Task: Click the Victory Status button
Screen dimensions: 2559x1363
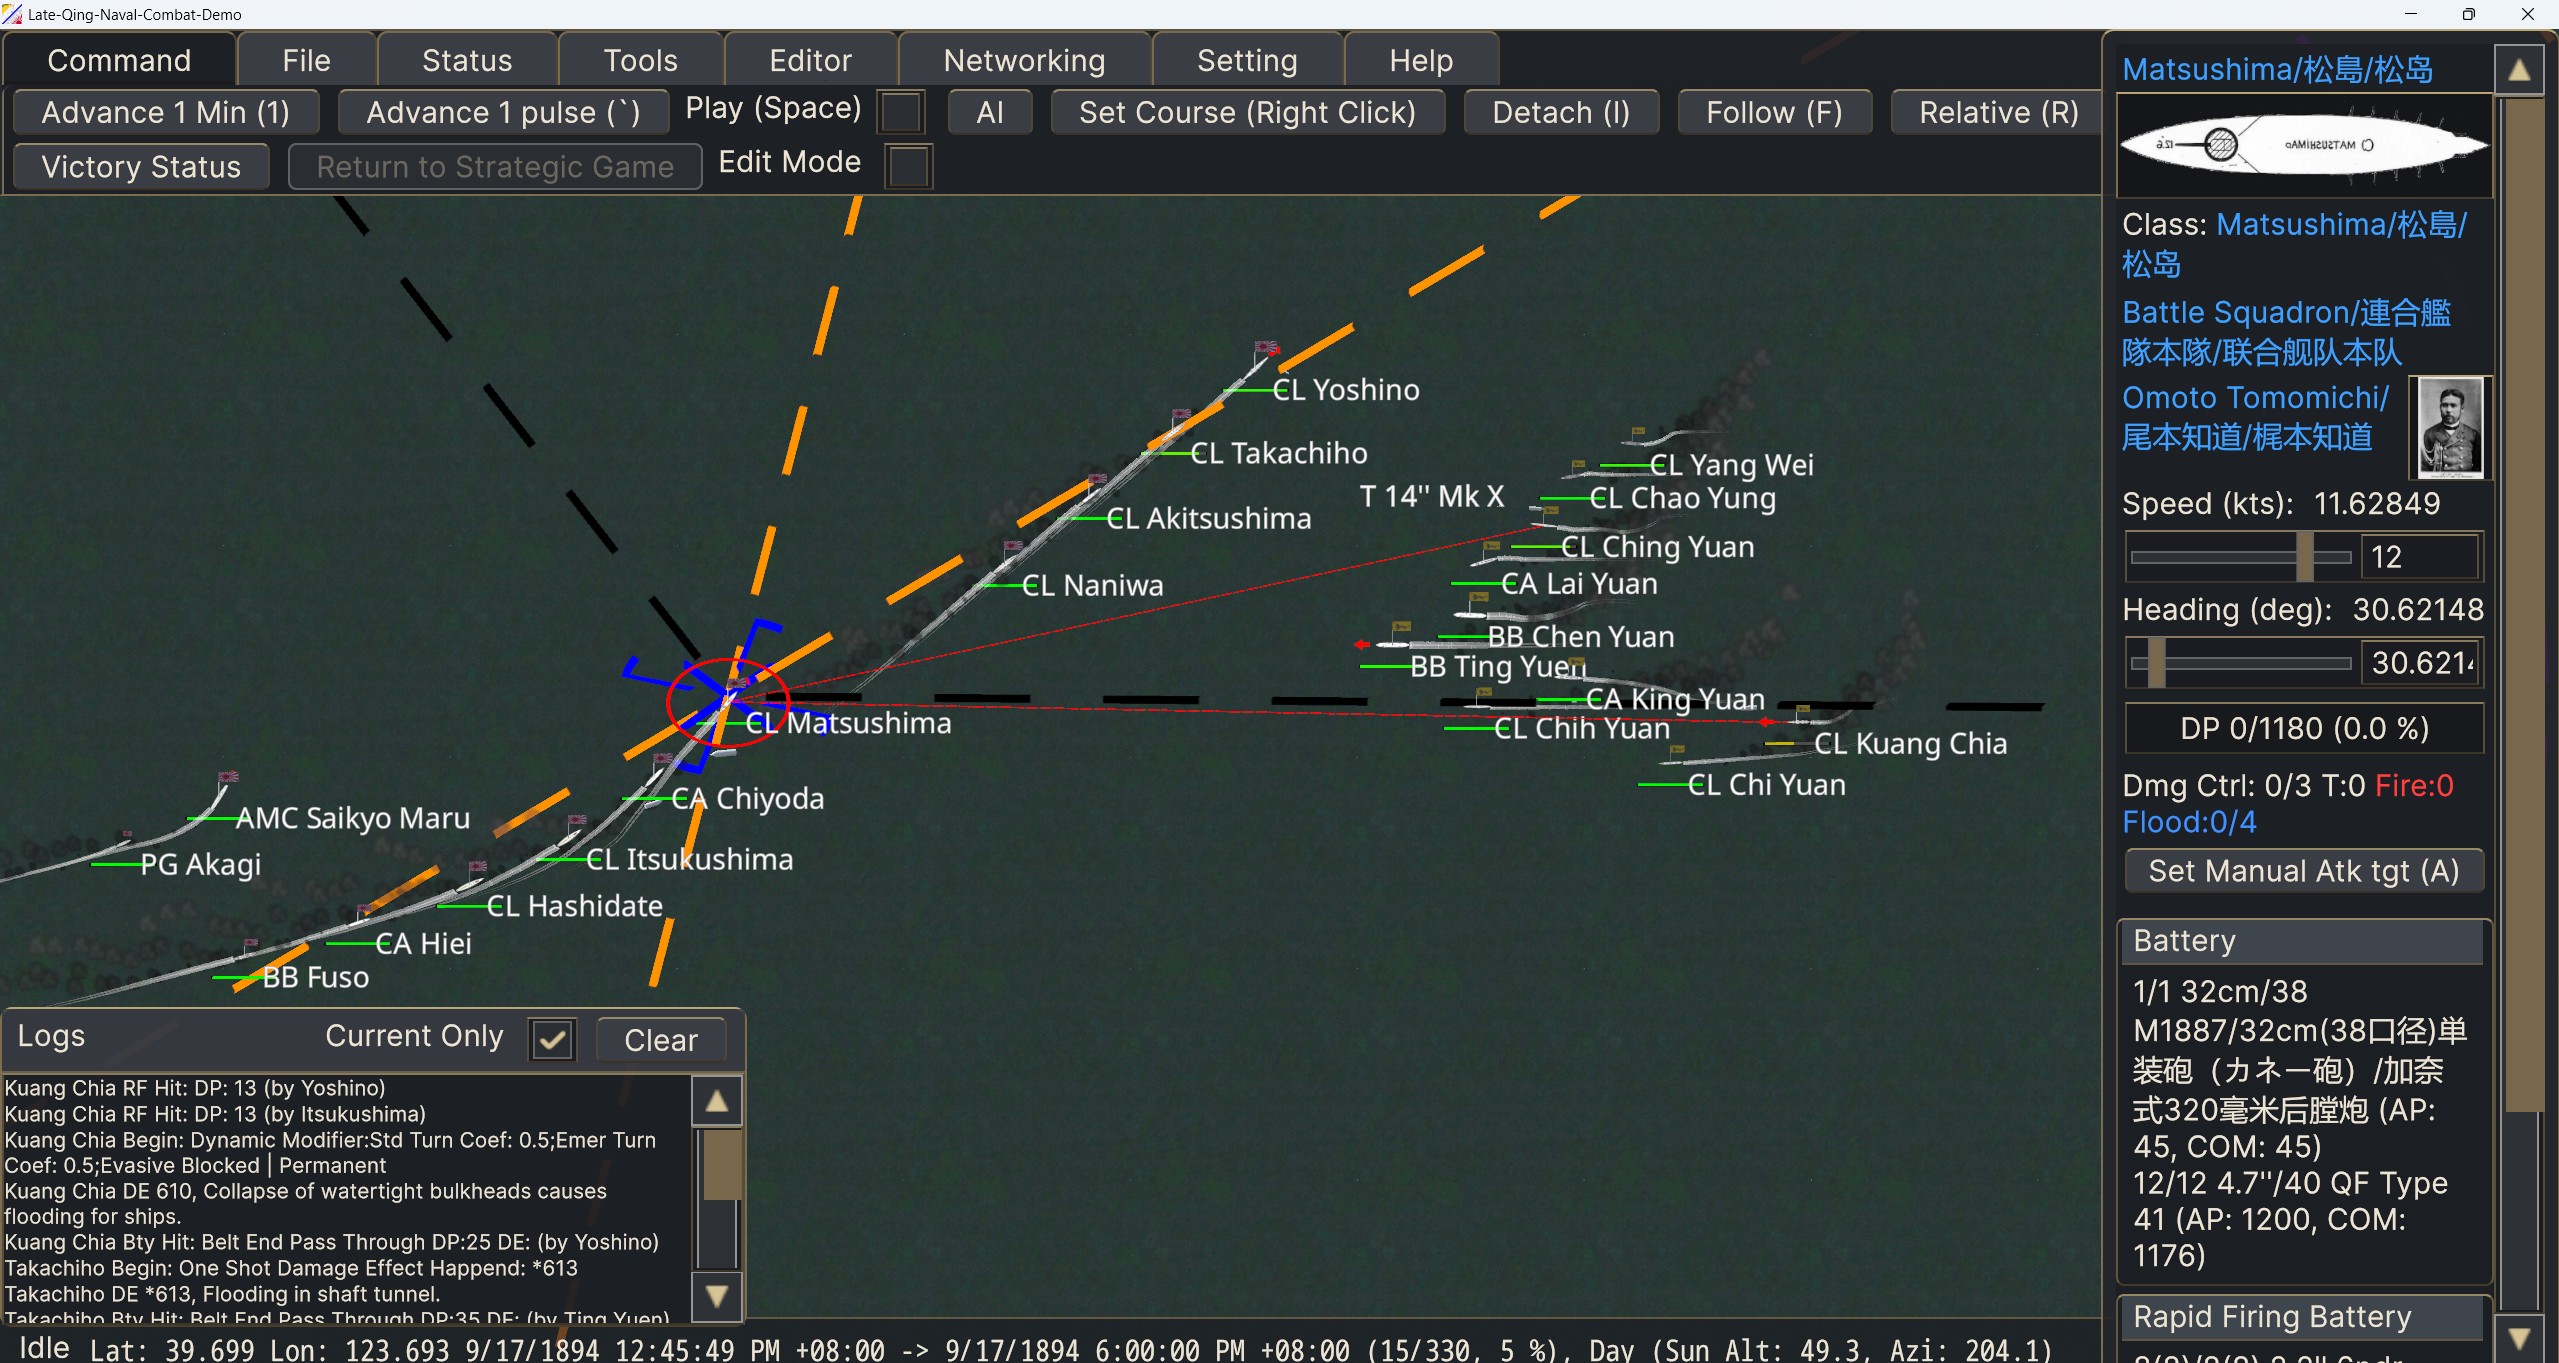Action: click(x=140, y=166)
